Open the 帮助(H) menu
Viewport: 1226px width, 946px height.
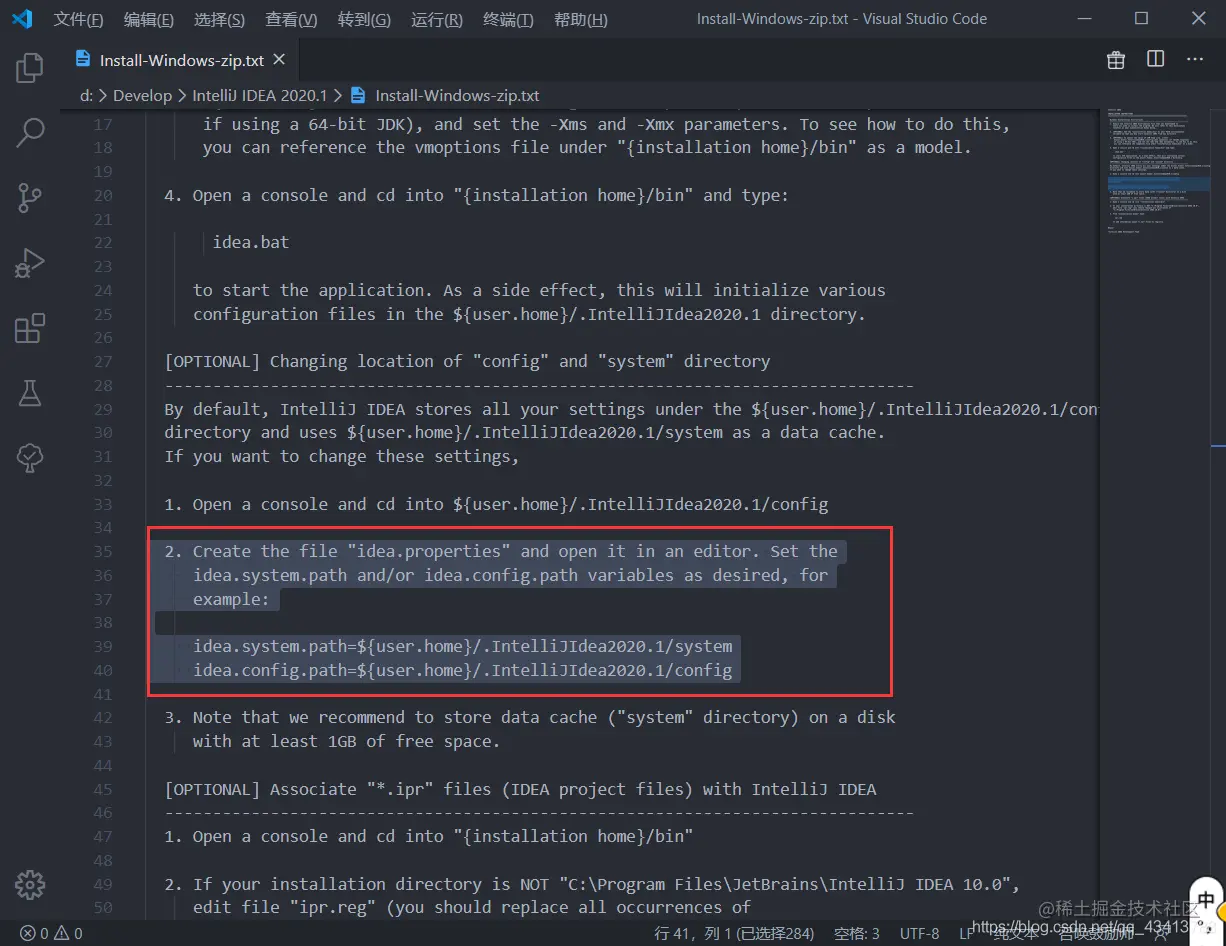click(x=580, y=20)
